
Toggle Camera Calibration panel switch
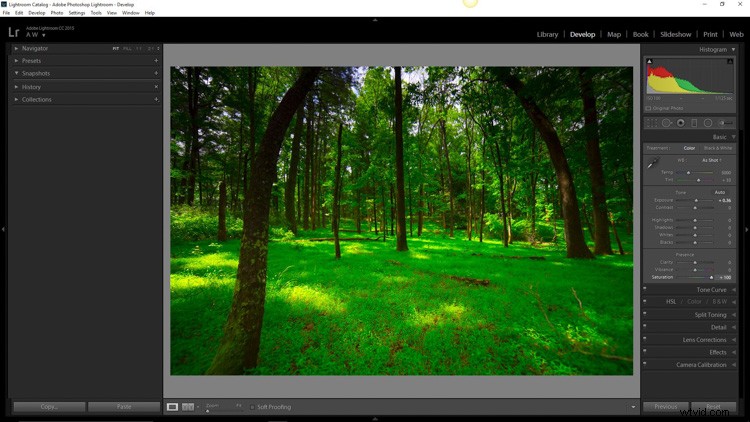tap(645, 364)
